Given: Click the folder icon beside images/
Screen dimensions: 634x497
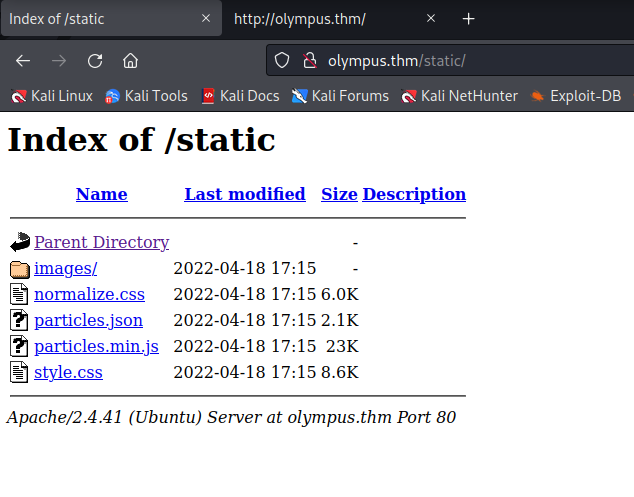Looking at the screenshot, I should [x=20, y=269].
